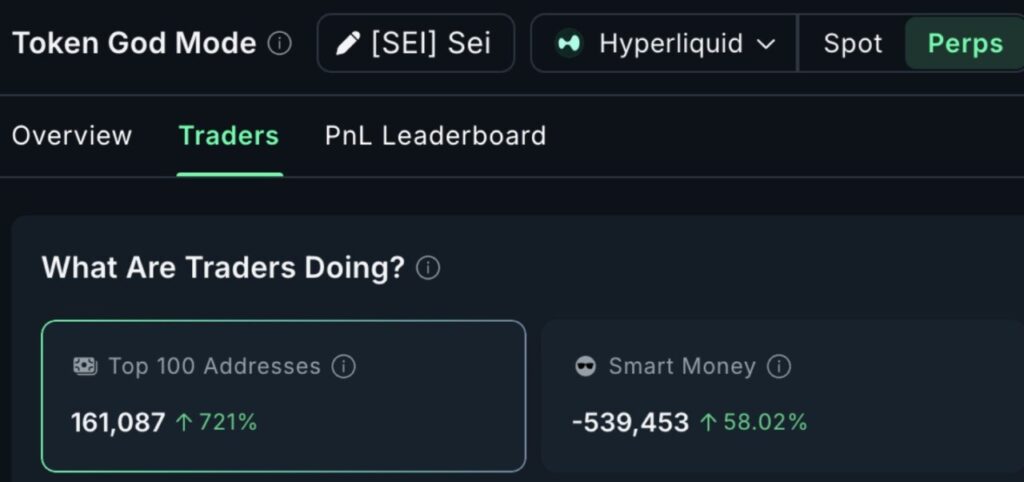This screenshot has height=482, width=1024.
Task: Click the info icon beside Token God Mode
Action: pos(281,44)
